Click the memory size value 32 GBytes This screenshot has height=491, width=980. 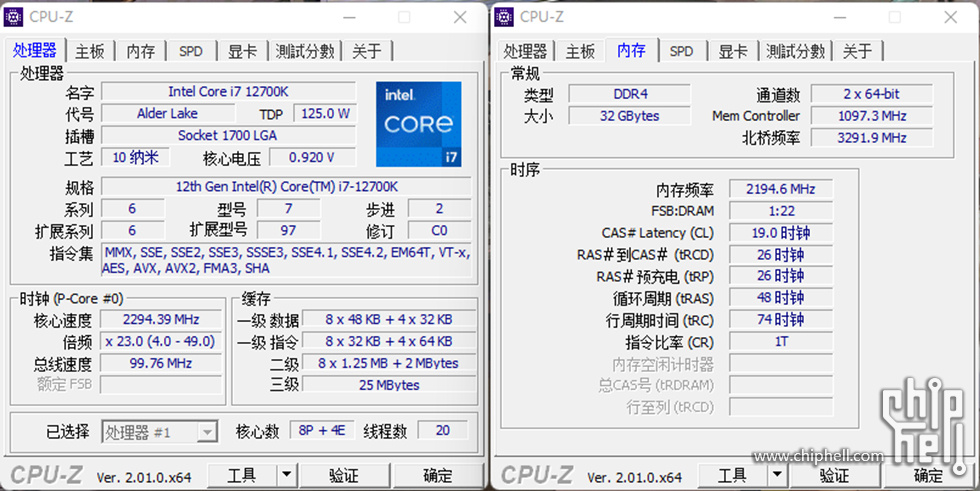coord(630,116)
